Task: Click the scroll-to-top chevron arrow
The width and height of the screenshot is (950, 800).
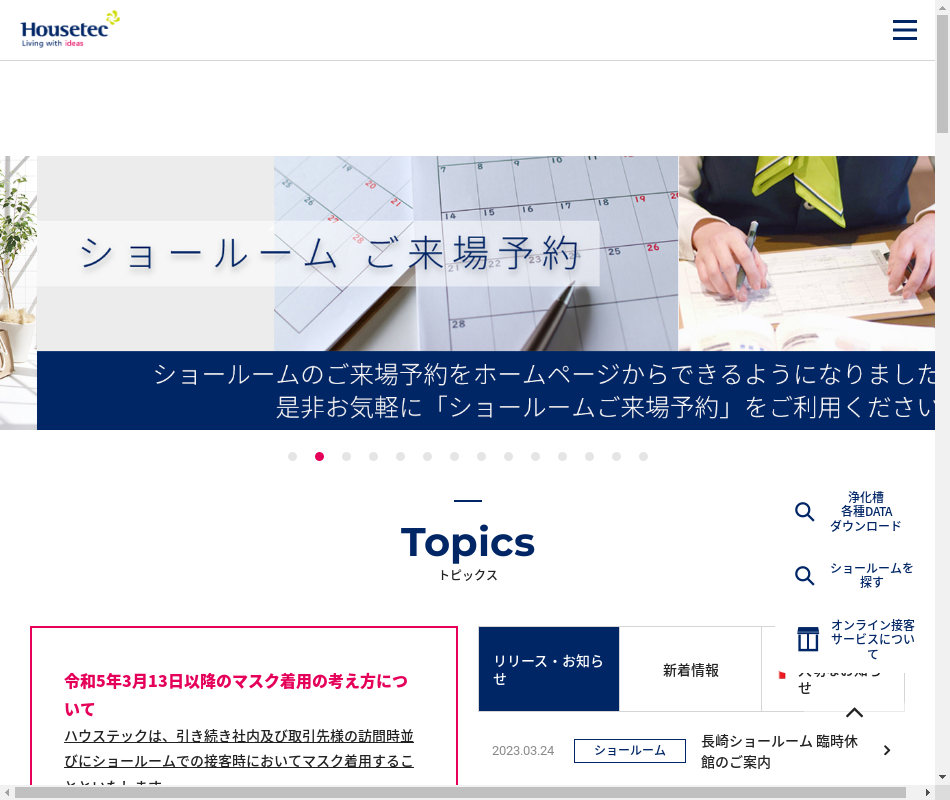Action: point(854,713)
